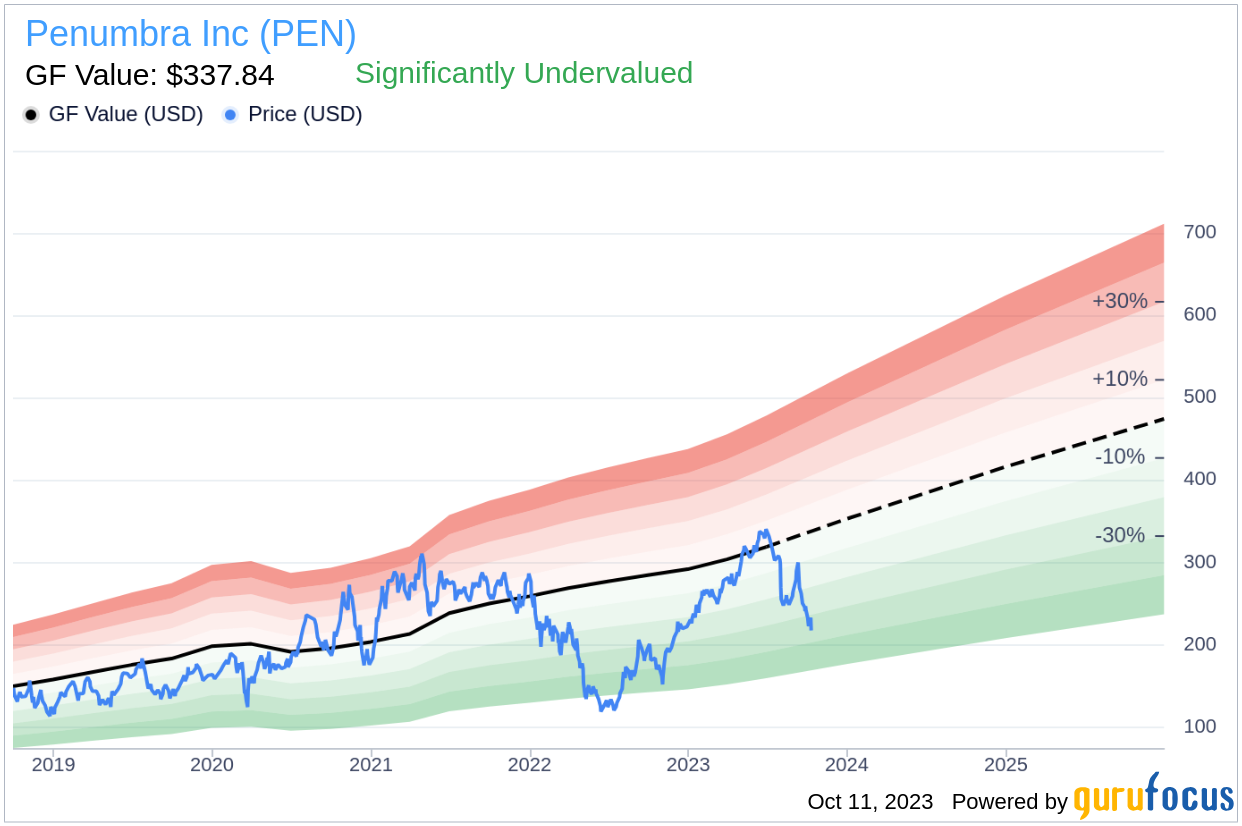Click the black GF Value legend dot
Image resolution: width=1242 pixels, height=826 pixels.
[x=32, y=115]
